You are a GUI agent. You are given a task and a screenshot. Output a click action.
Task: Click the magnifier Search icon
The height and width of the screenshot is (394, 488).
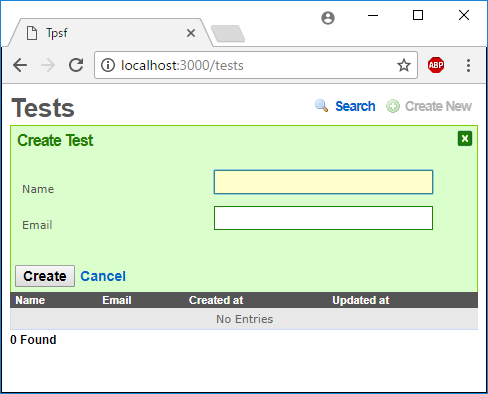click(x=321, y=106)
